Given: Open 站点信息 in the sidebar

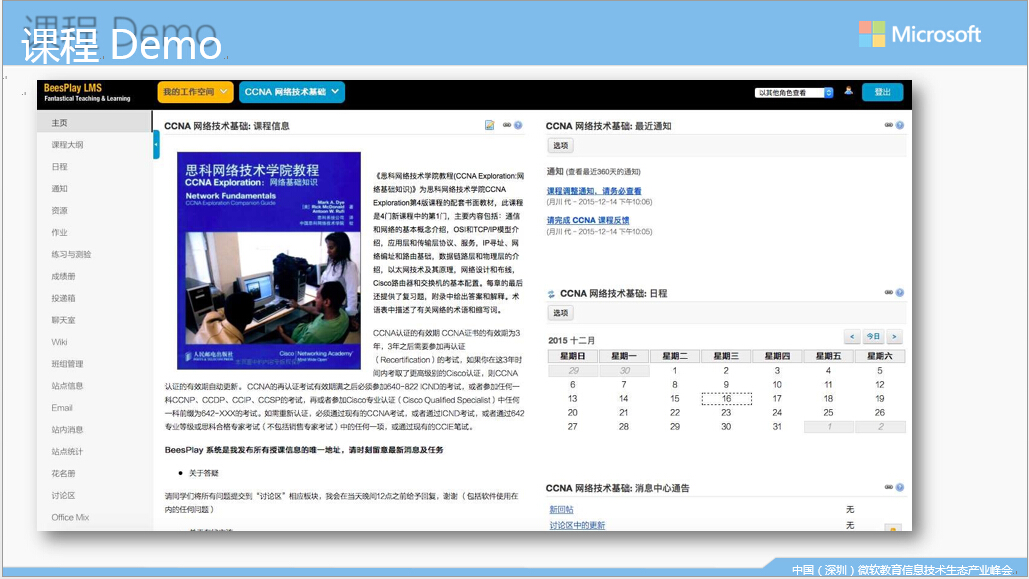Looking at the screenshot, I should coord(68,386).
